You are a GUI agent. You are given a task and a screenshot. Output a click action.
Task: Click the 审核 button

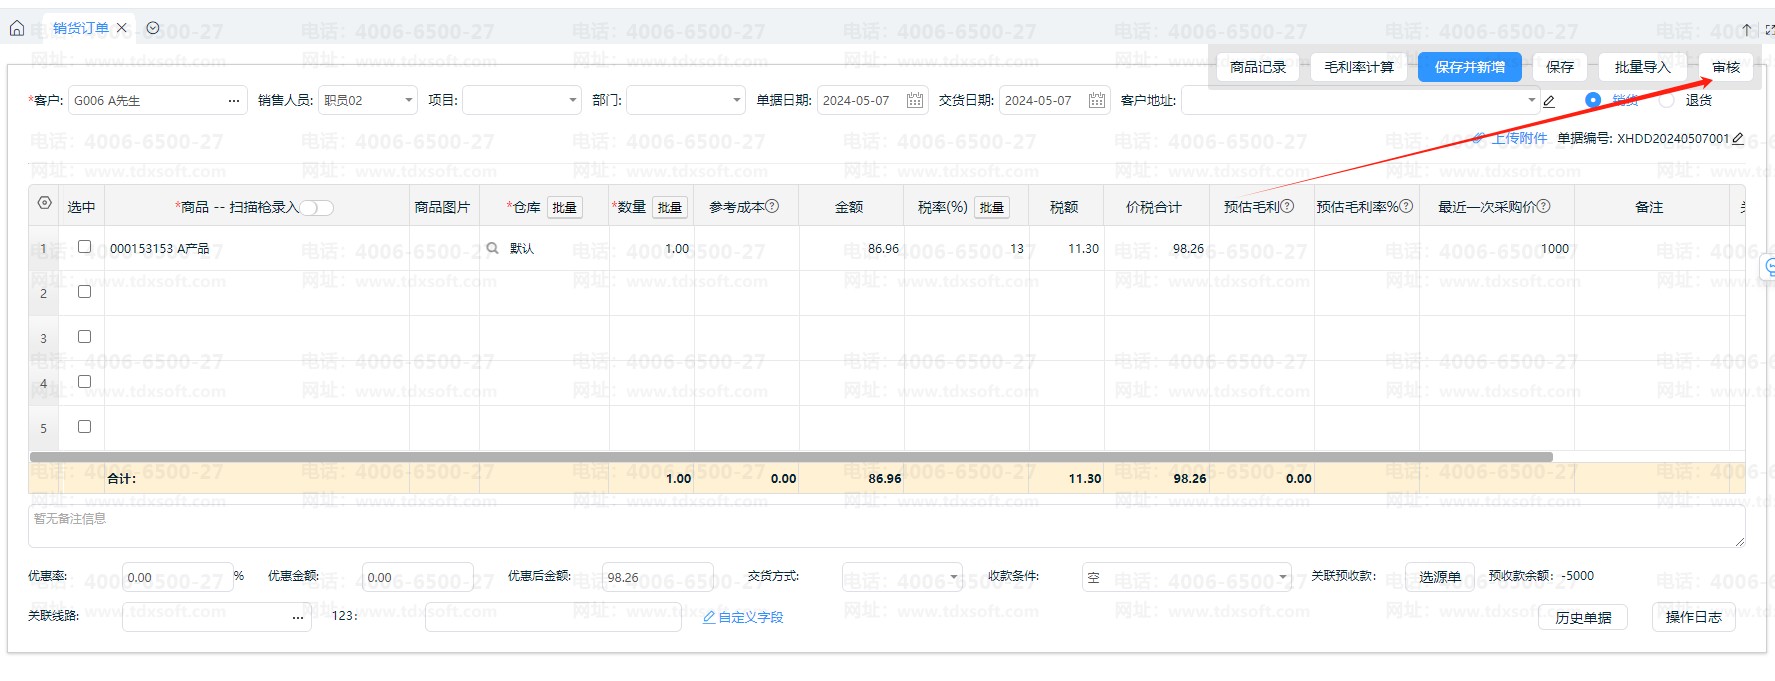click(x=1726, y=67)
